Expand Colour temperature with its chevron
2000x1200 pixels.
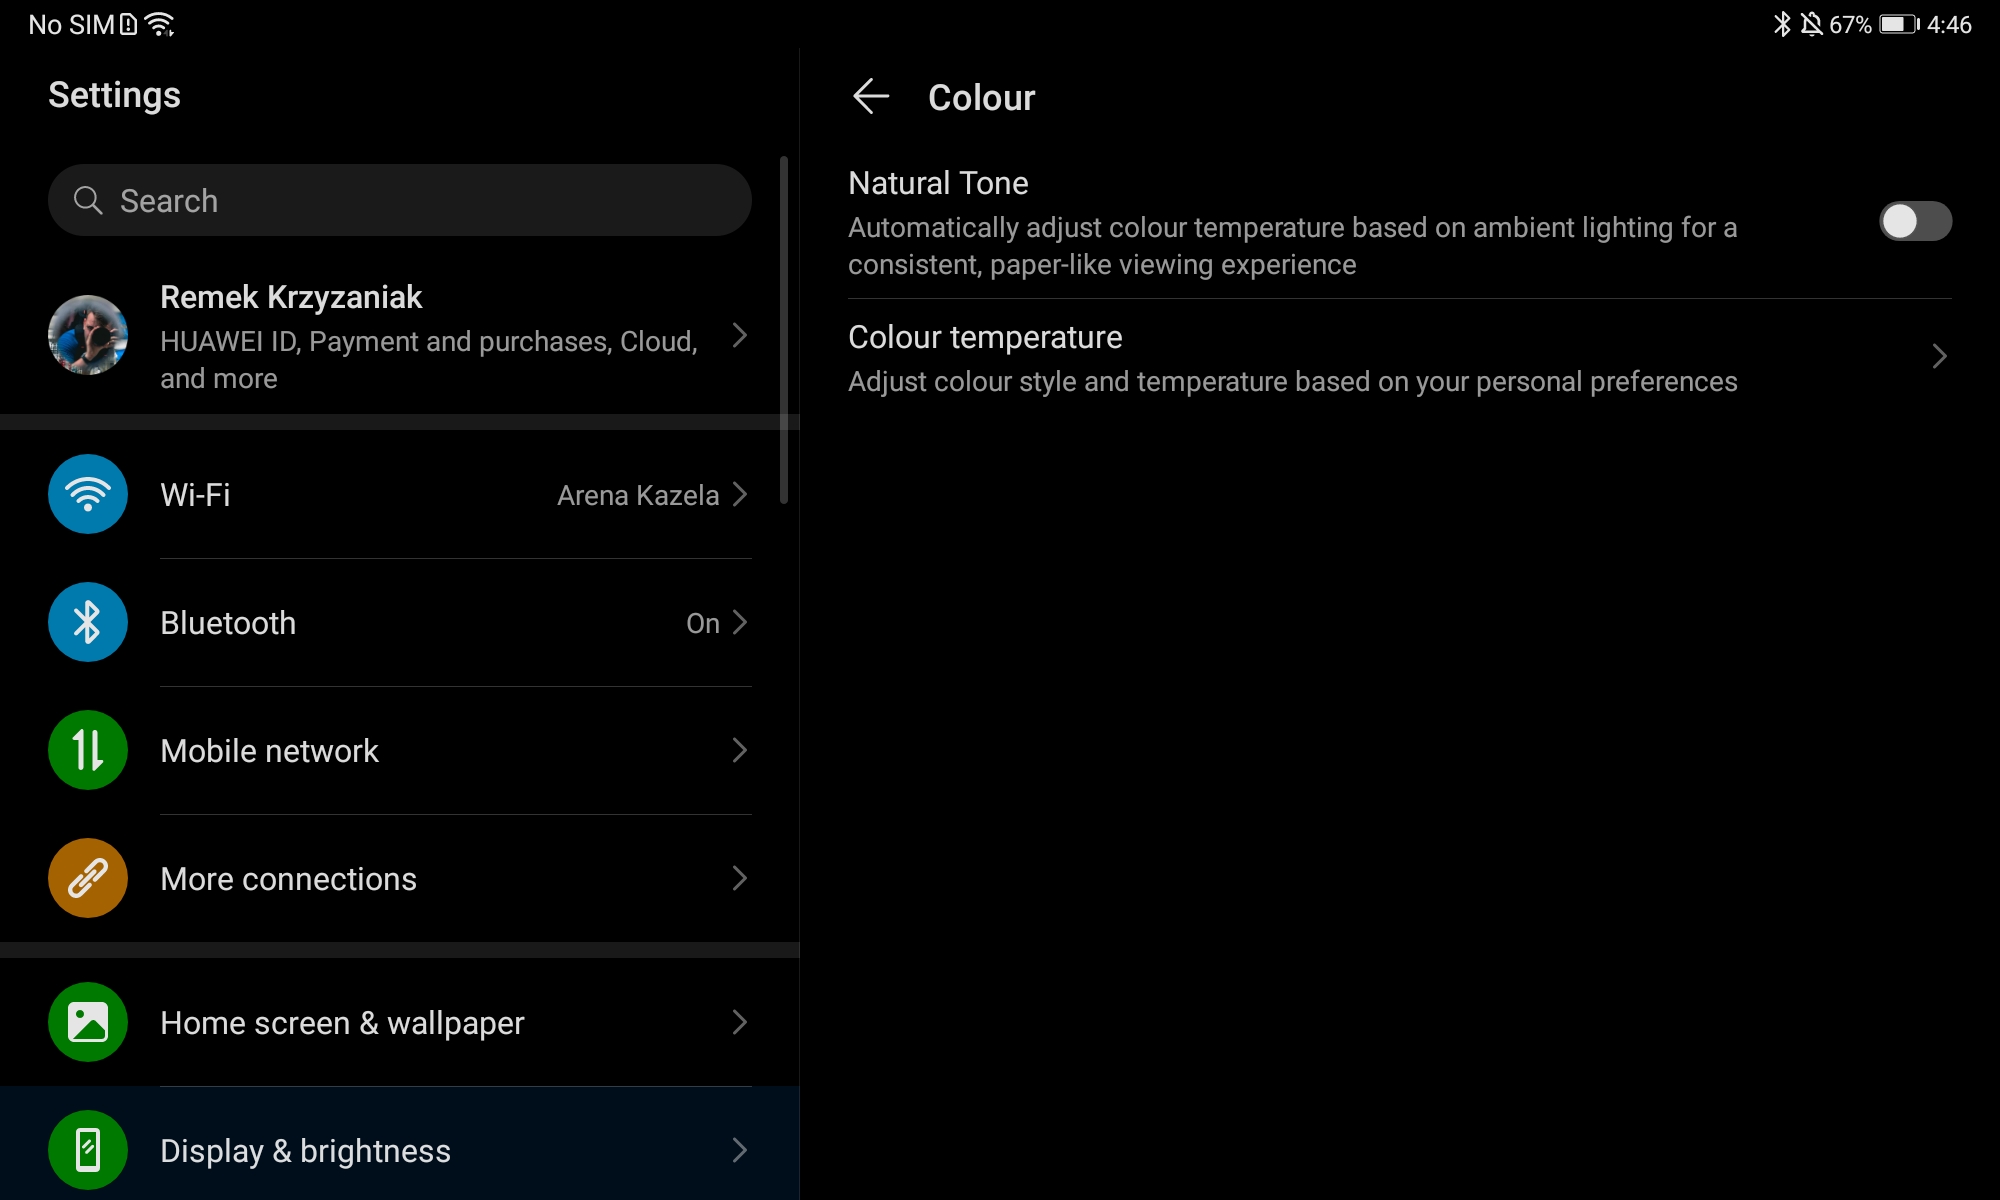(x=1939, y=356)
